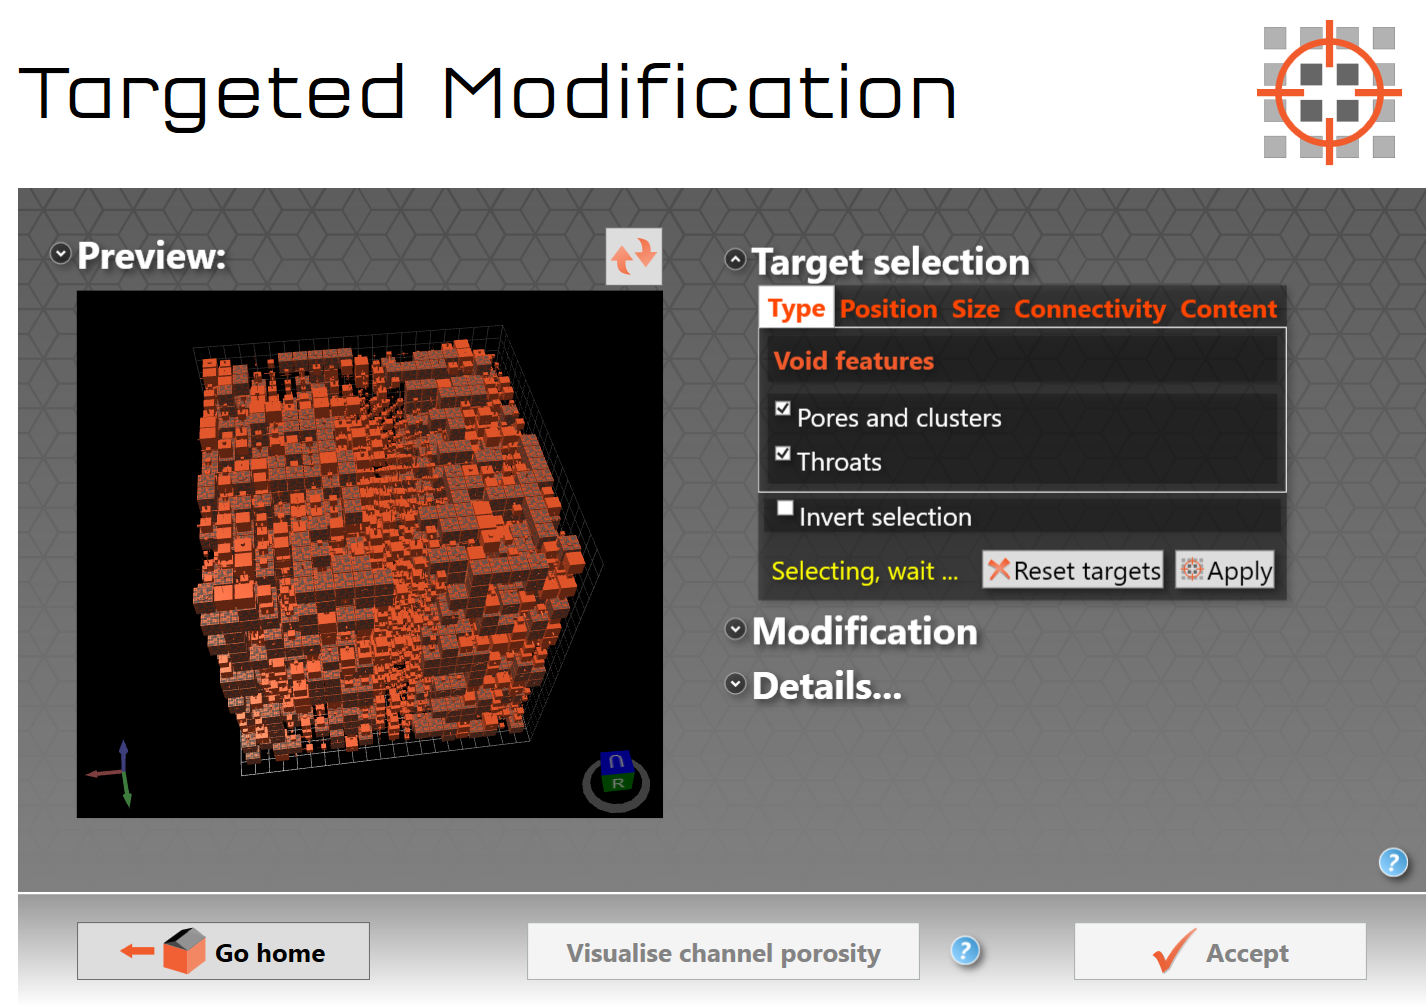Screen dimensions: 1428x1006
Task: Collapse the Preview section
Action: tap(59, 253)
